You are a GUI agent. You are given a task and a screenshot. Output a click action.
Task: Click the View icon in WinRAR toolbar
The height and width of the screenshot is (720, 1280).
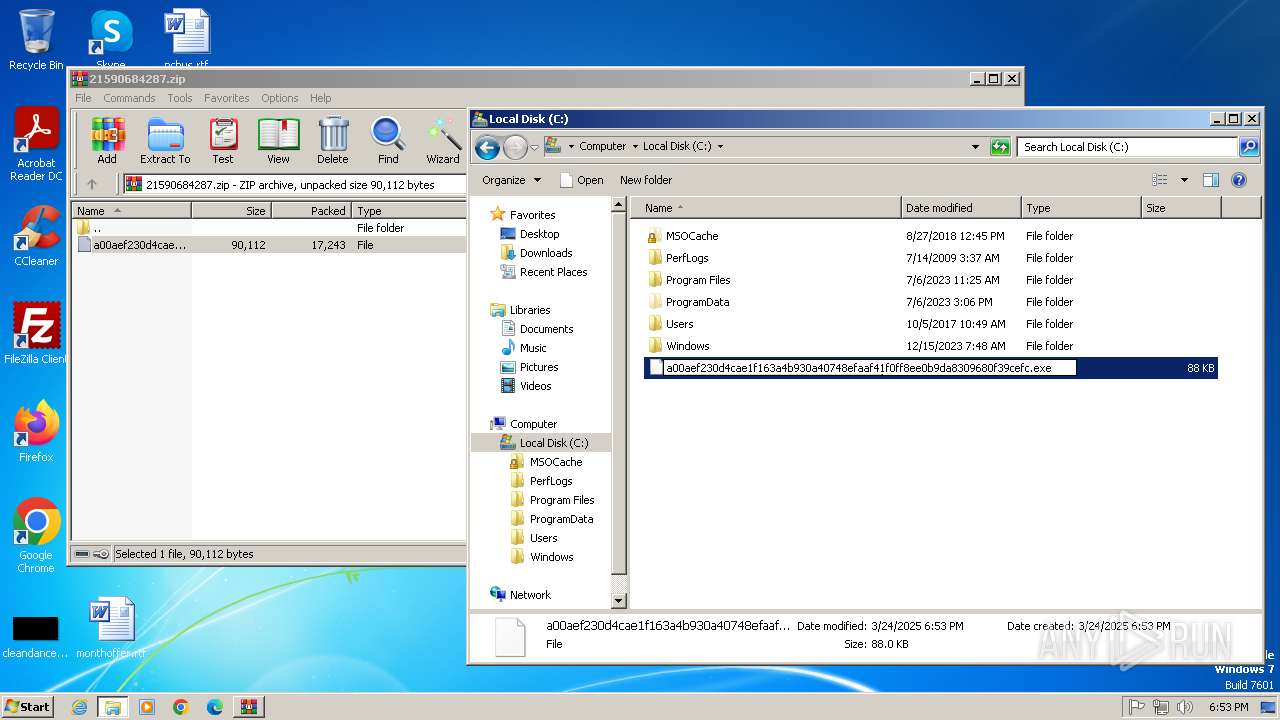[278, 141]
